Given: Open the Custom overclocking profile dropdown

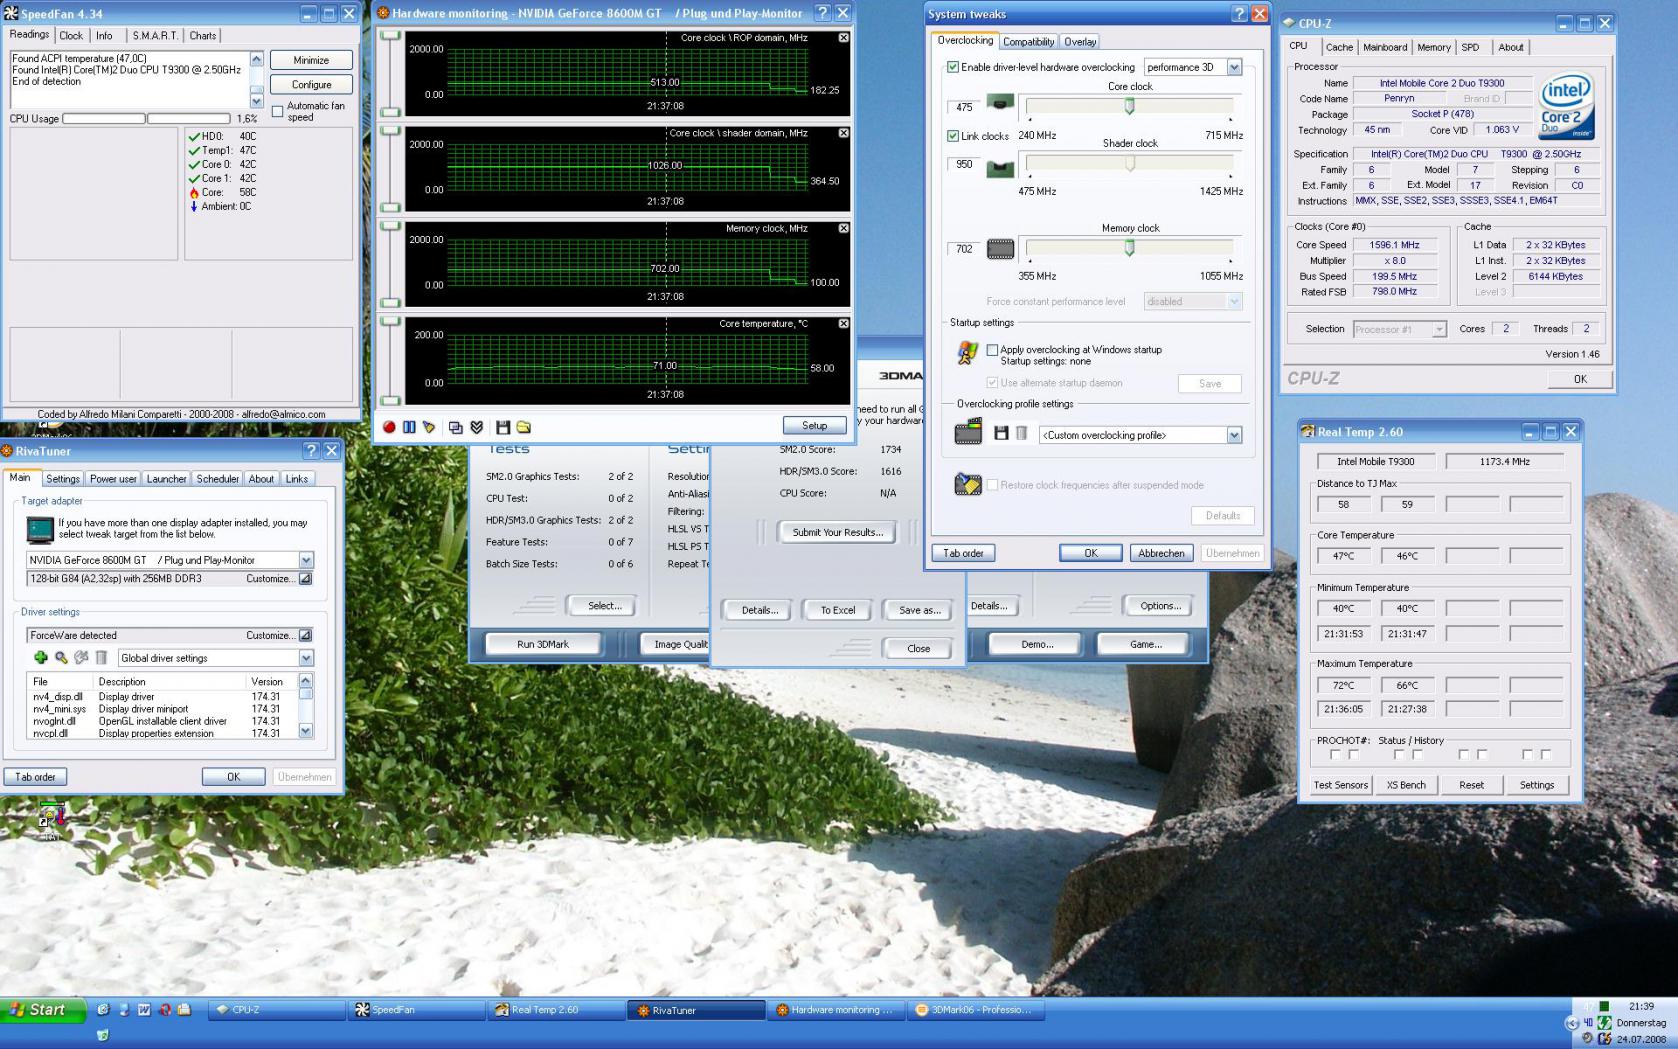Looking at the screenshot, I should point(1234,435).
